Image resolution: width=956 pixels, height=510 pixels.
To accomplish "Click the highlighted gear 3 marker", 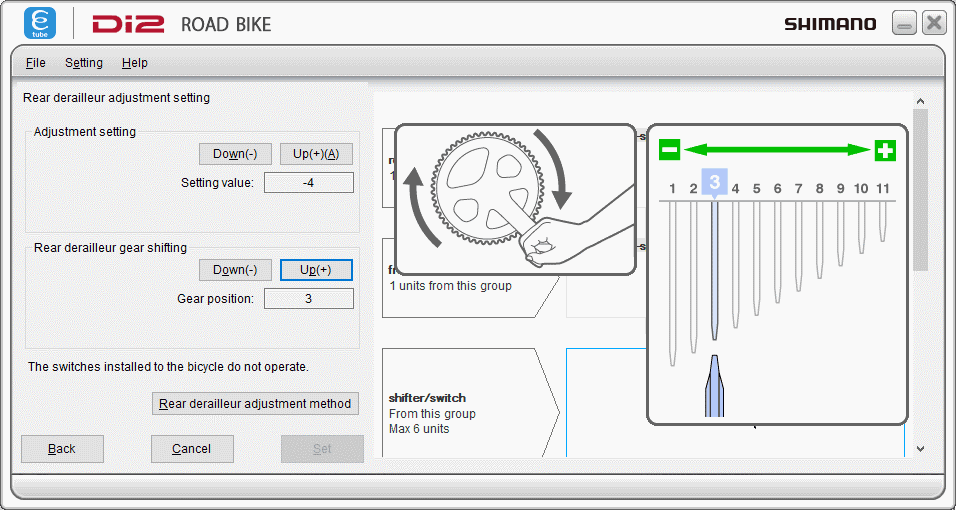I will click(714, 183).
